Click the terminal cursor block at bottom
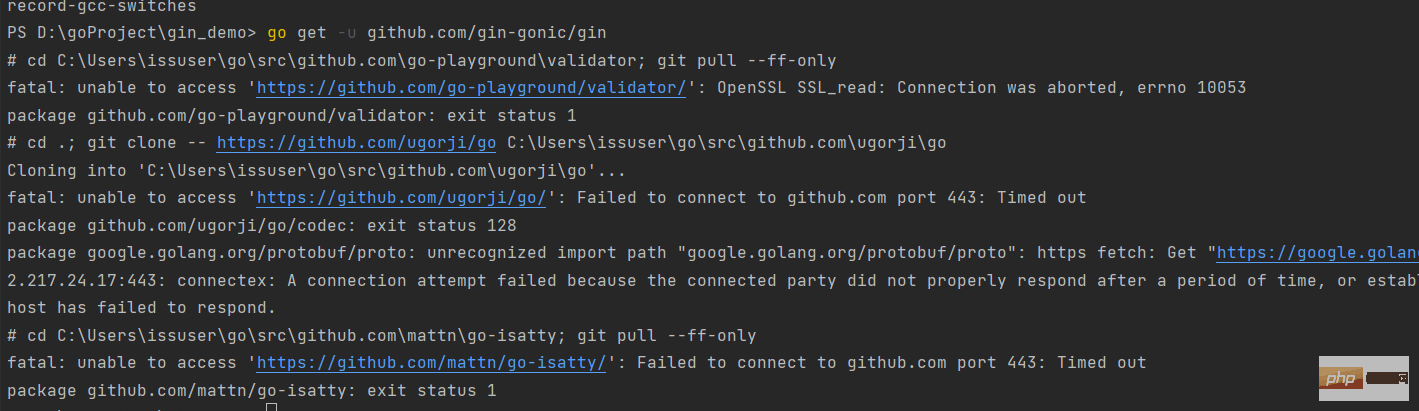This screenshot has height=411, width=1419. [x=271, y=407]
